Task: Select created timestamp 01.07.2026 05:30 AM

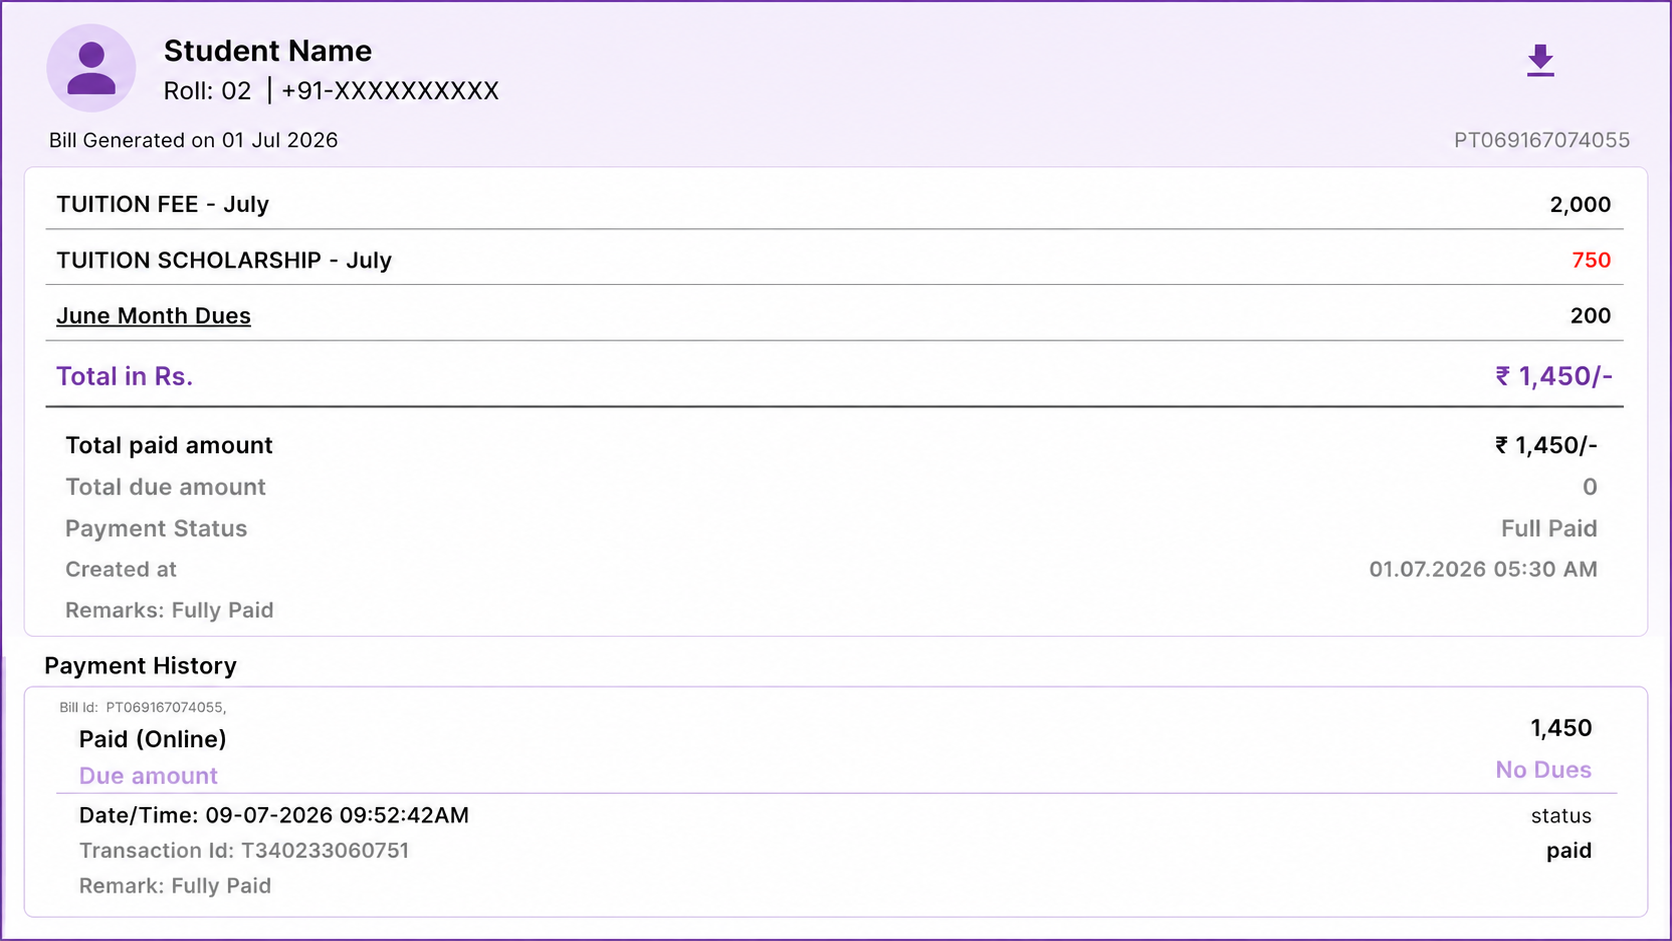Action: pos(1483,569)
